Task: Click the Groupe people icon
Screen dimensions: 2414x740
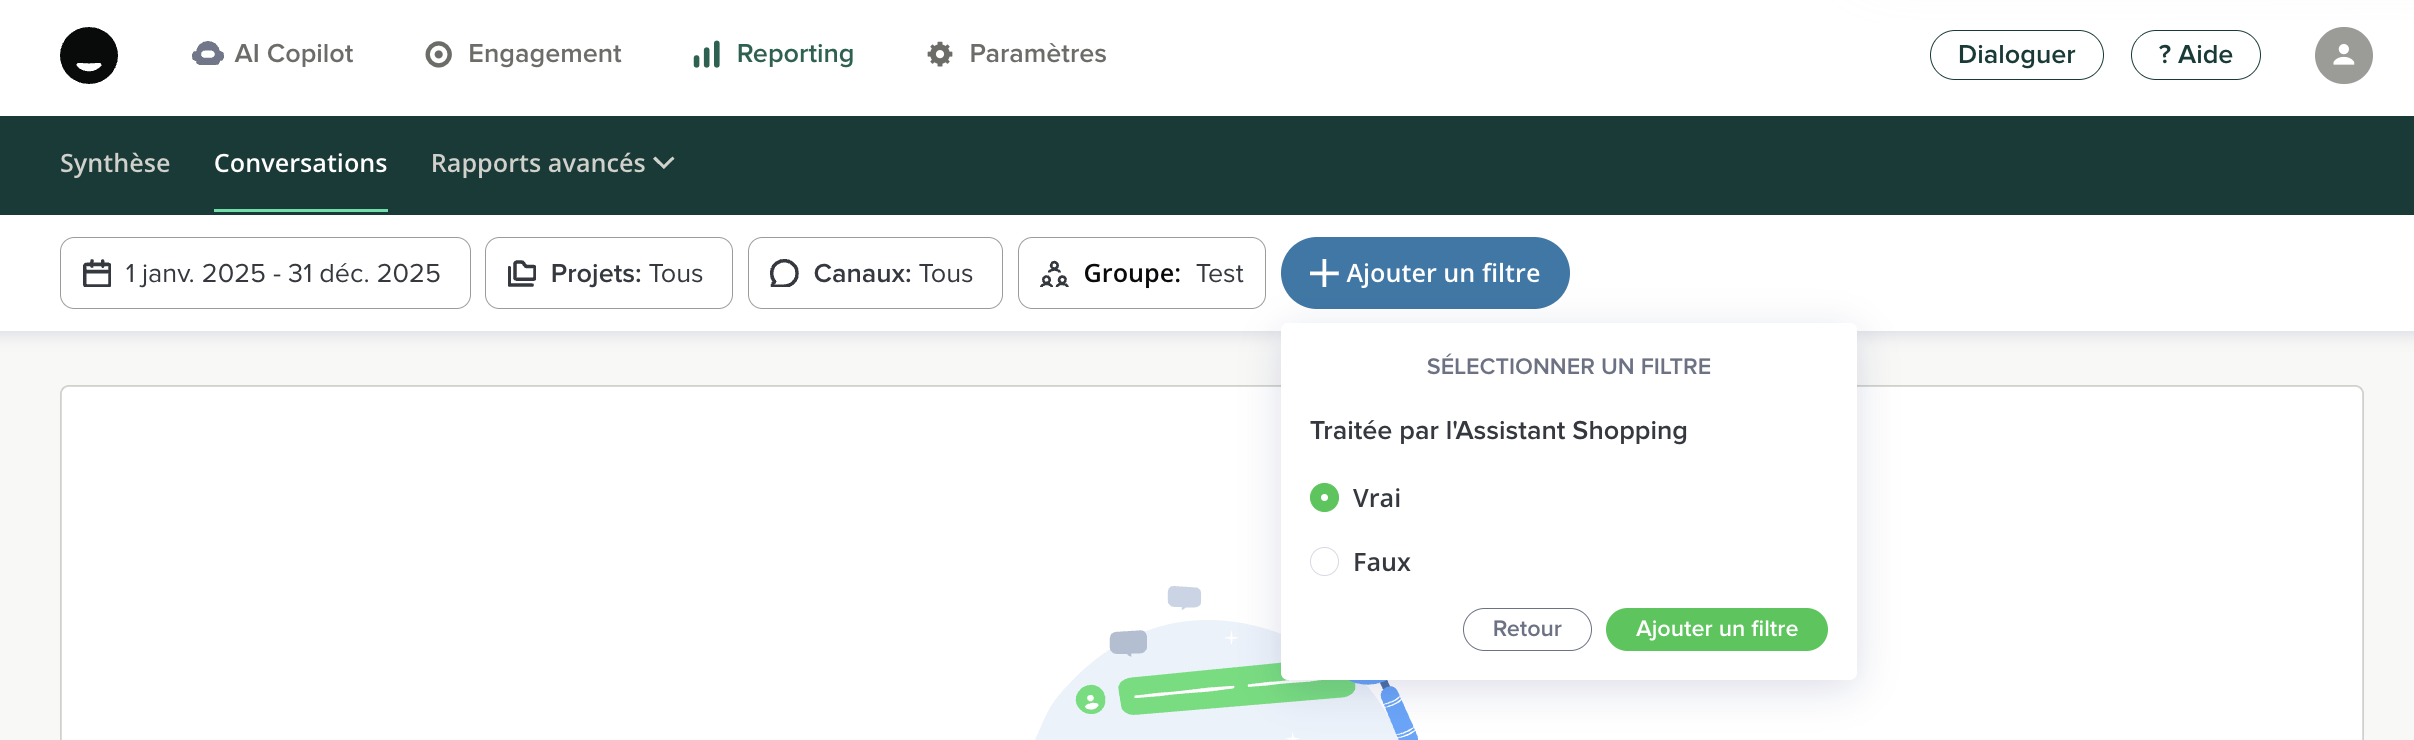Action: click(x=1054, y=273)
